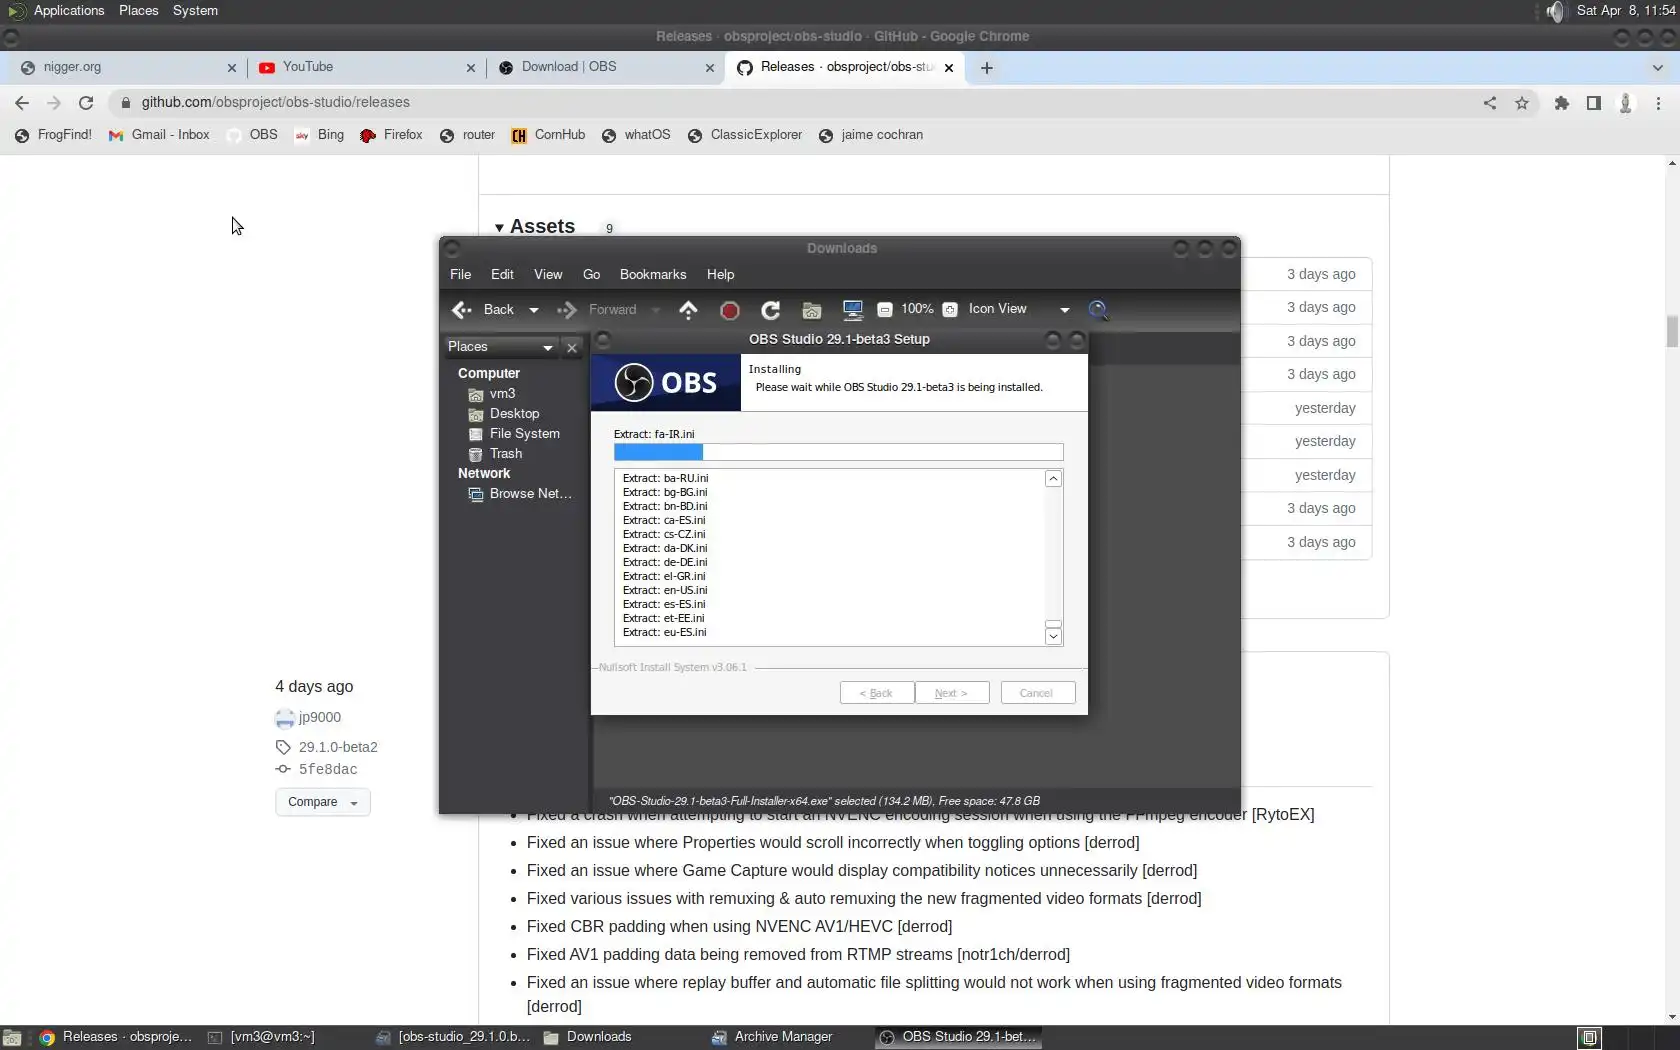1680x1050 pixels.
Task: Open Bookmarks menu in Downloads window
Action: point(653,275)
